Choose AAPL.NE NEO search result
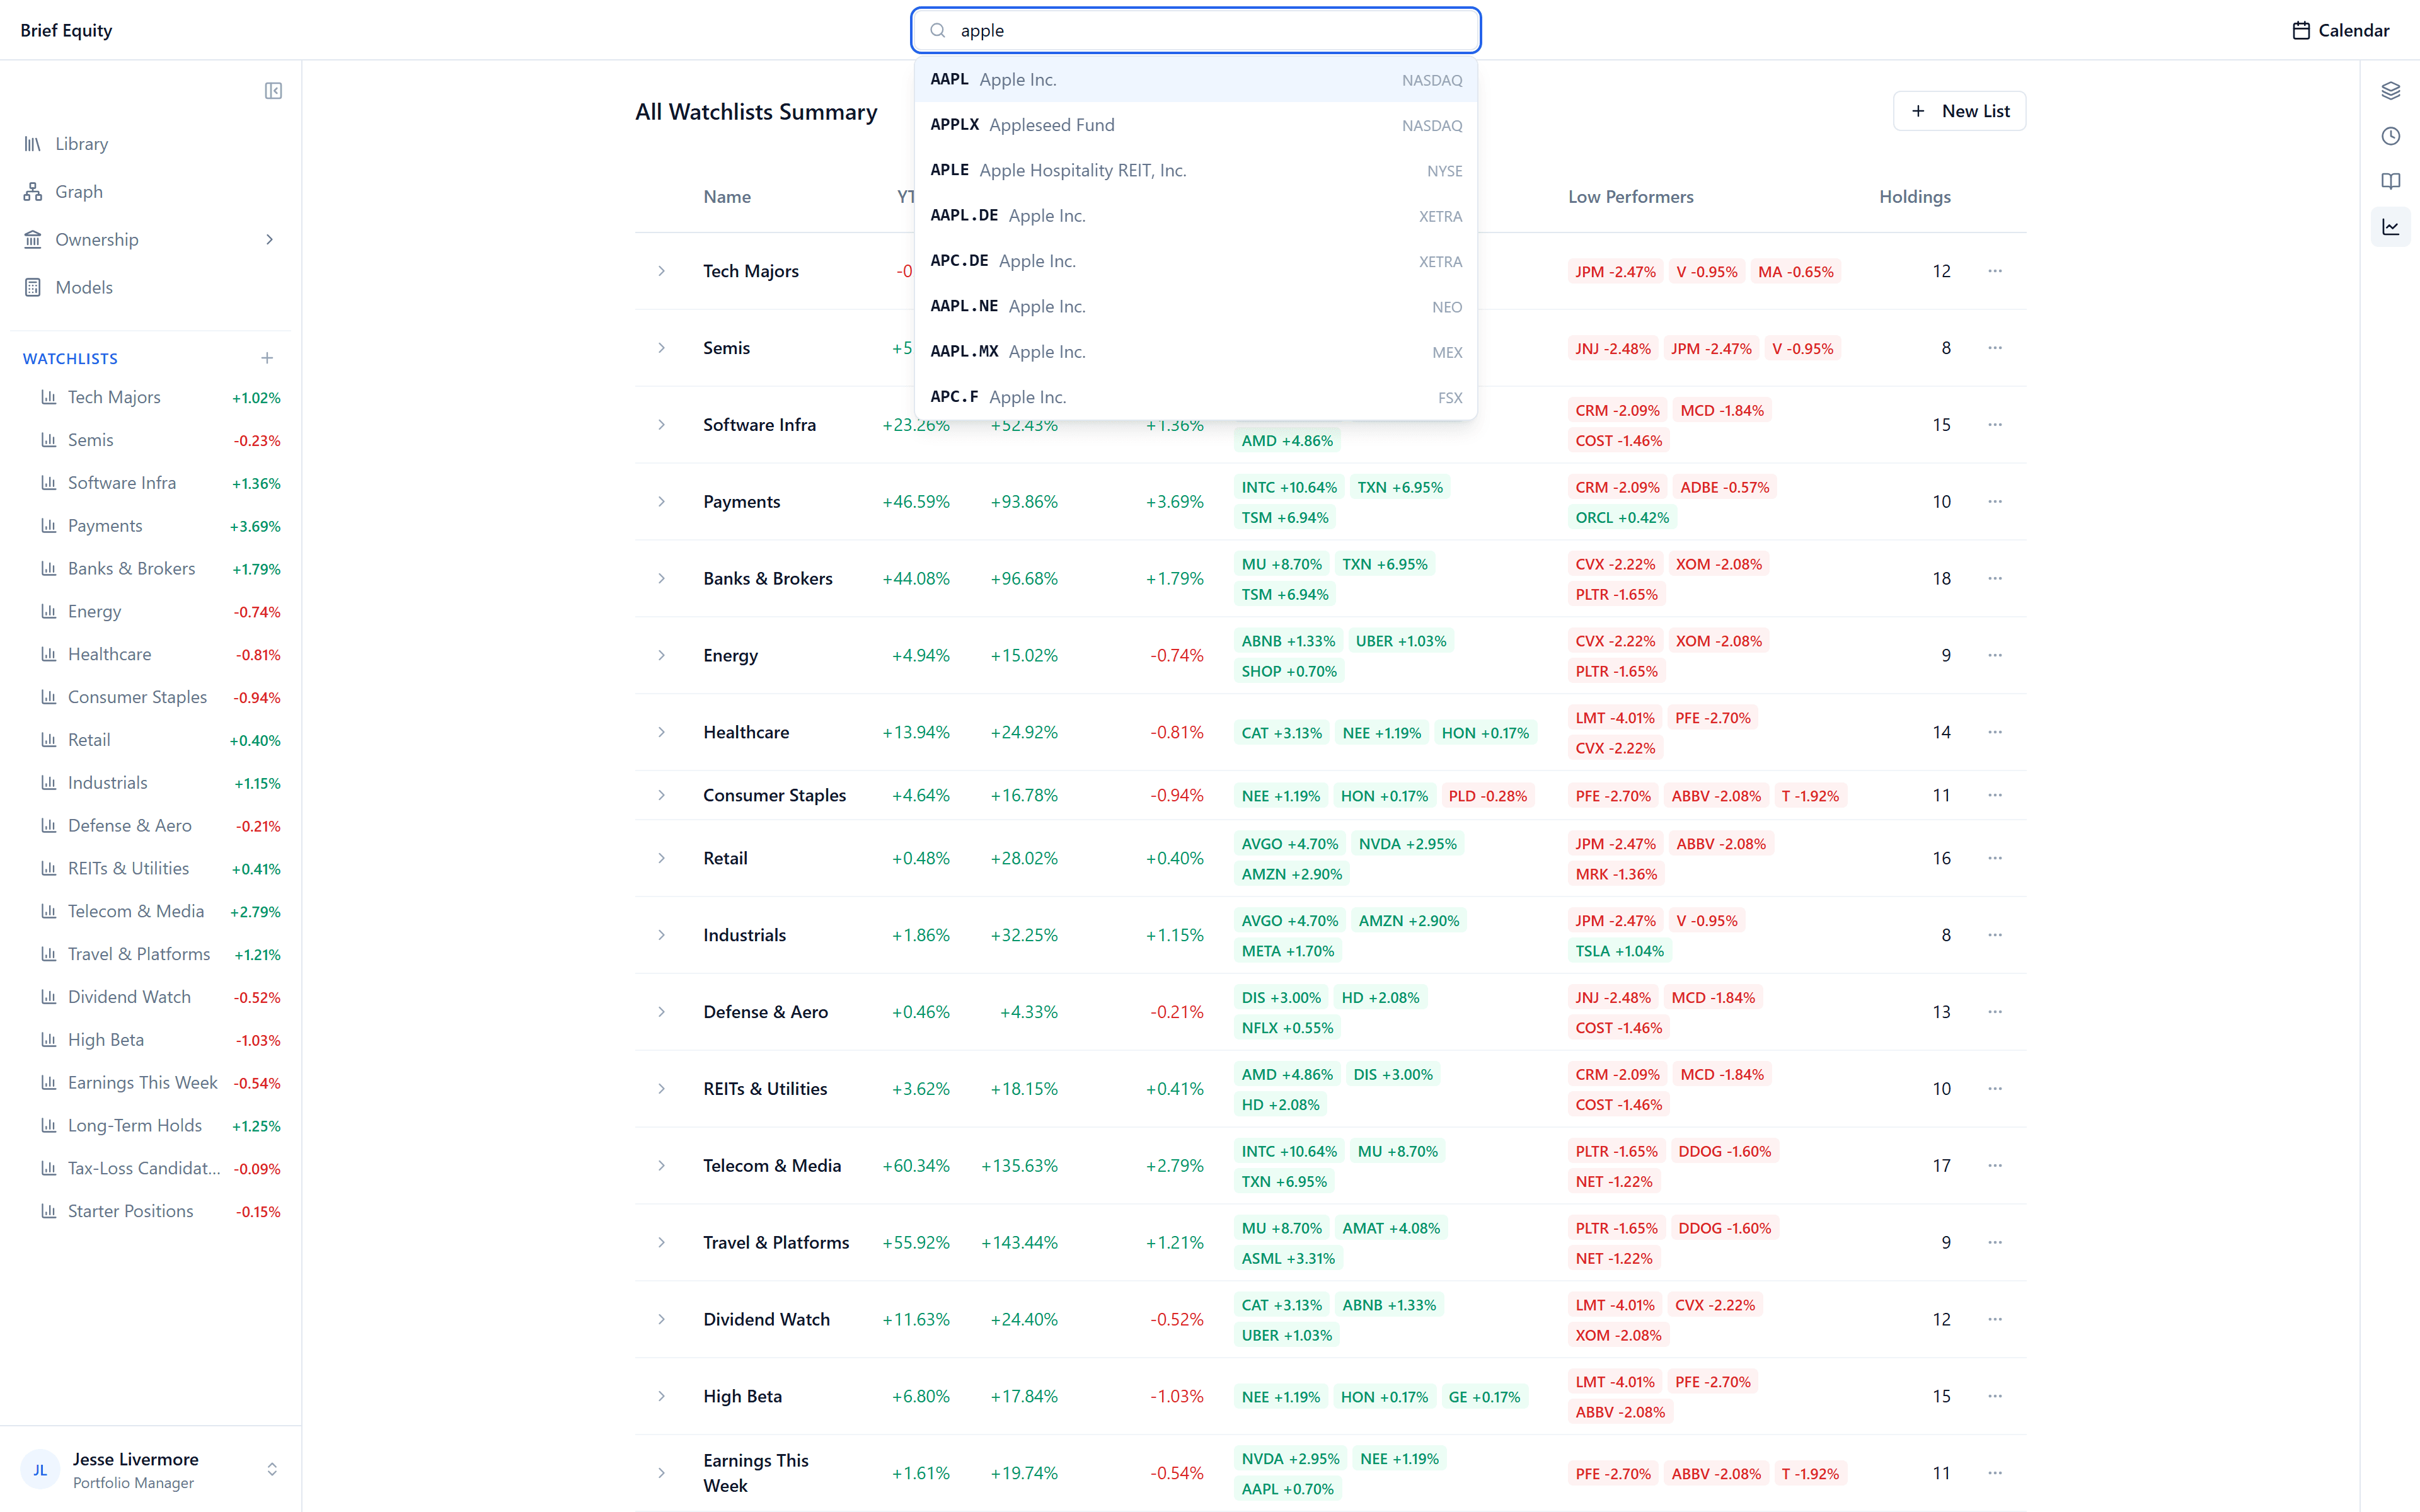The image size is (2420, 1512). [1195, 307]
